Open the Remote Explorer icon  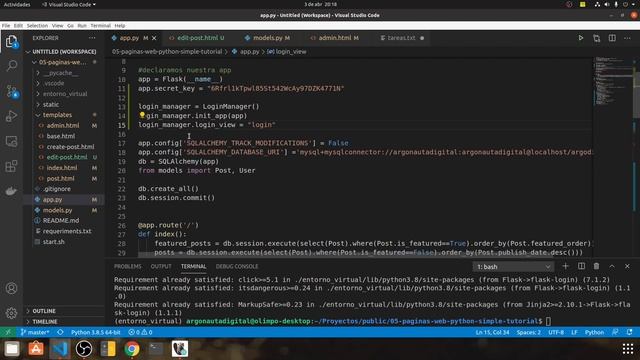click(11, 141)
